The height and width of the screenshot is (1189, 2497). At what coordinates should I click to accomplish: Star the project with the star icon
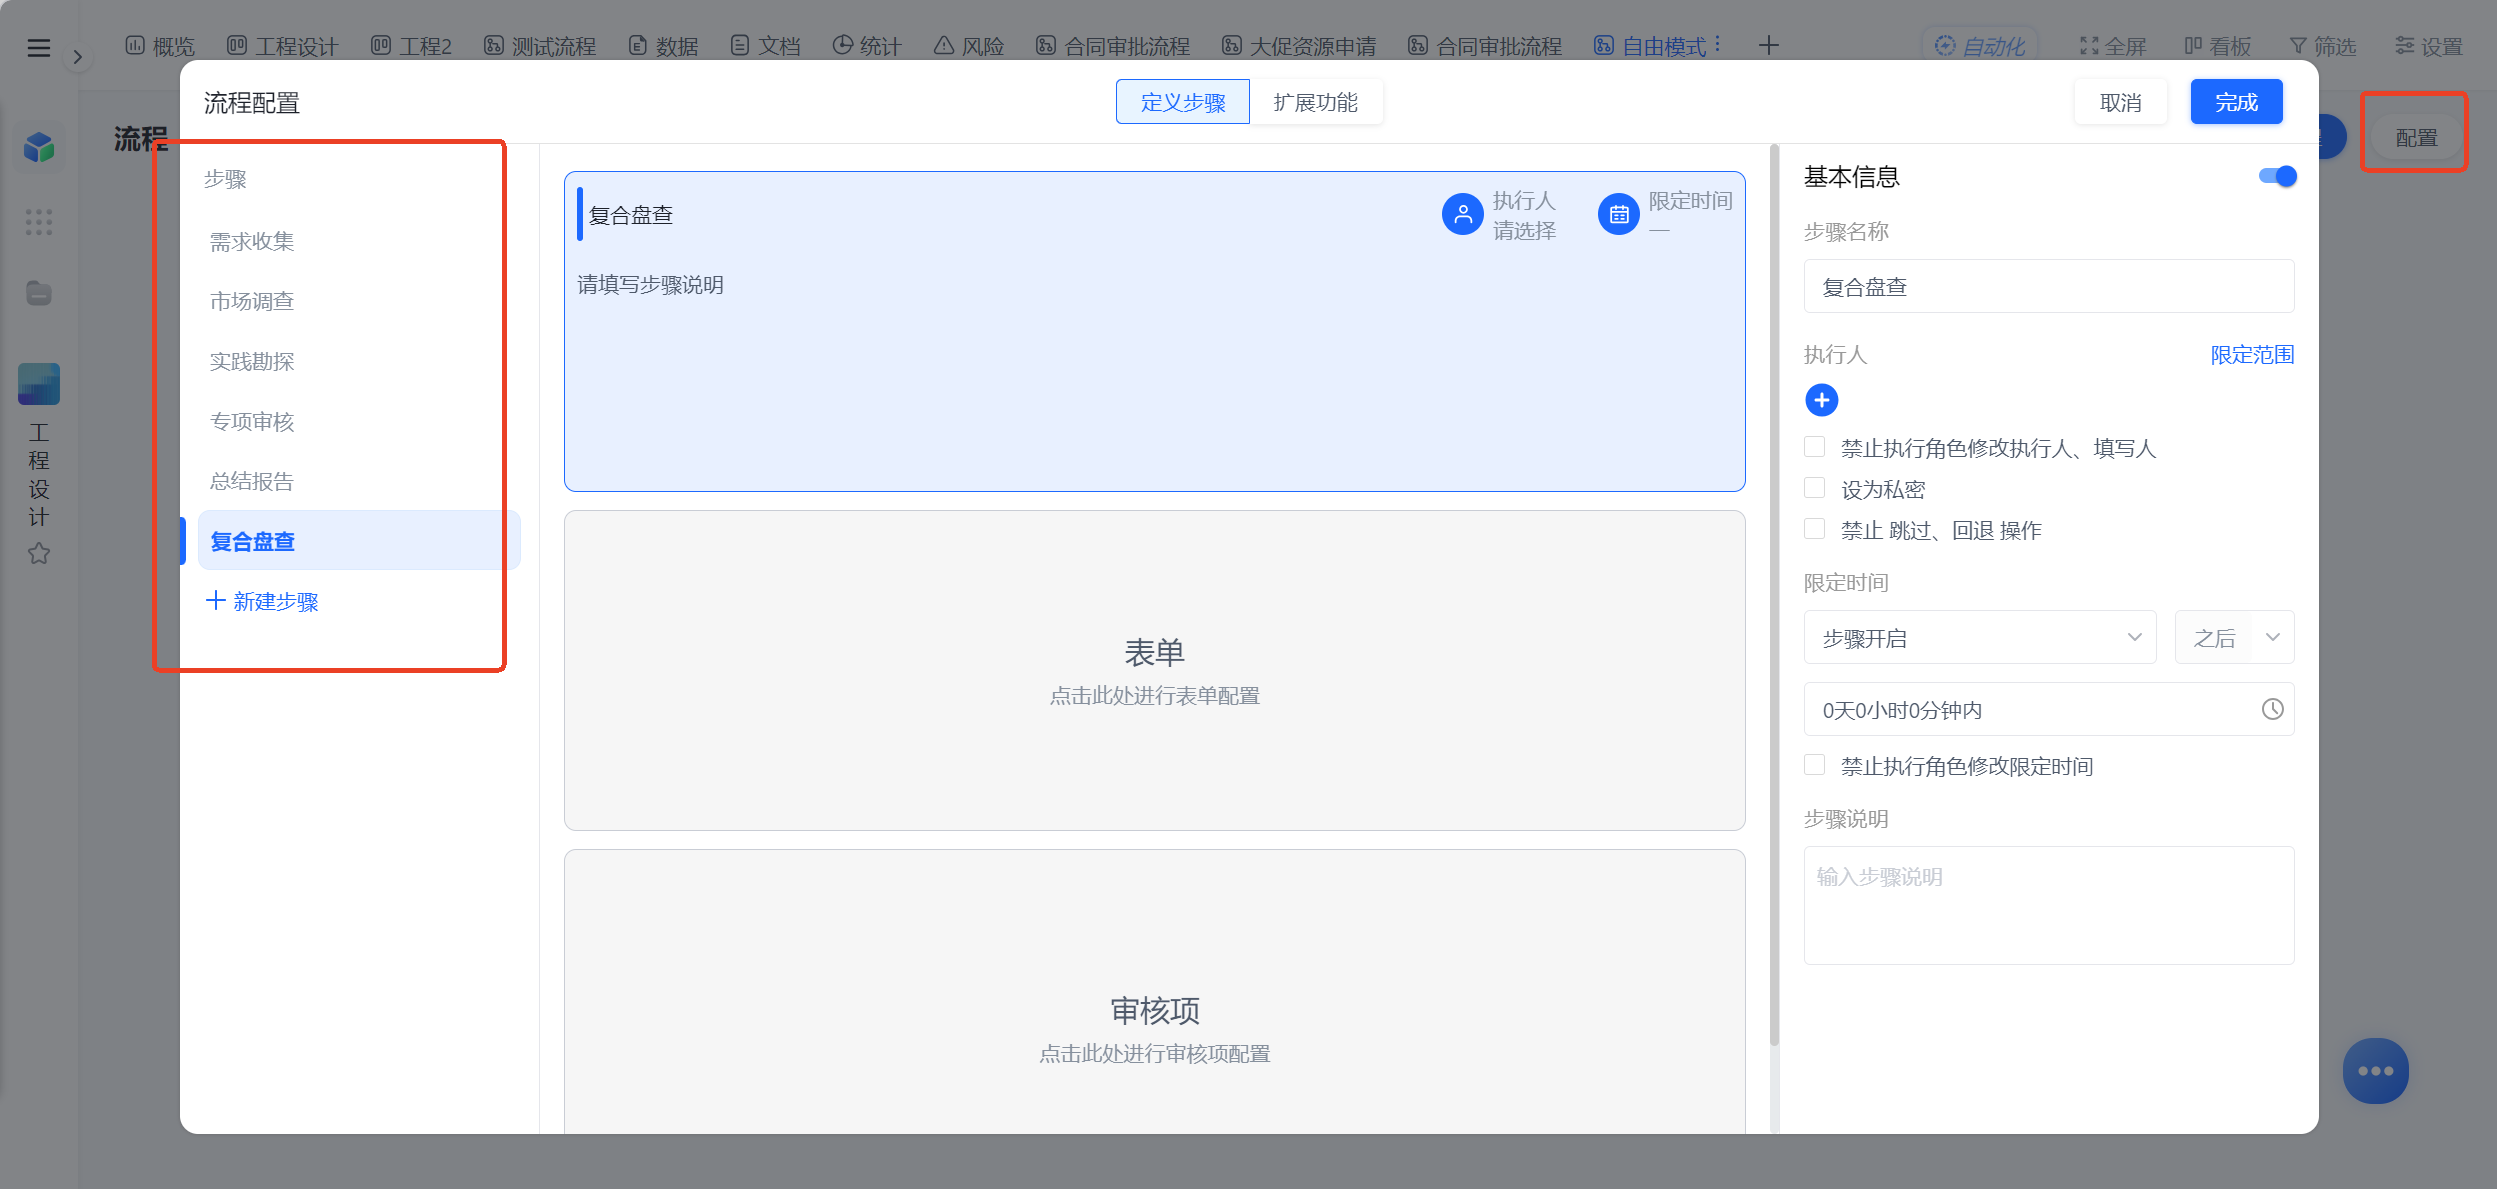(39, 553)
